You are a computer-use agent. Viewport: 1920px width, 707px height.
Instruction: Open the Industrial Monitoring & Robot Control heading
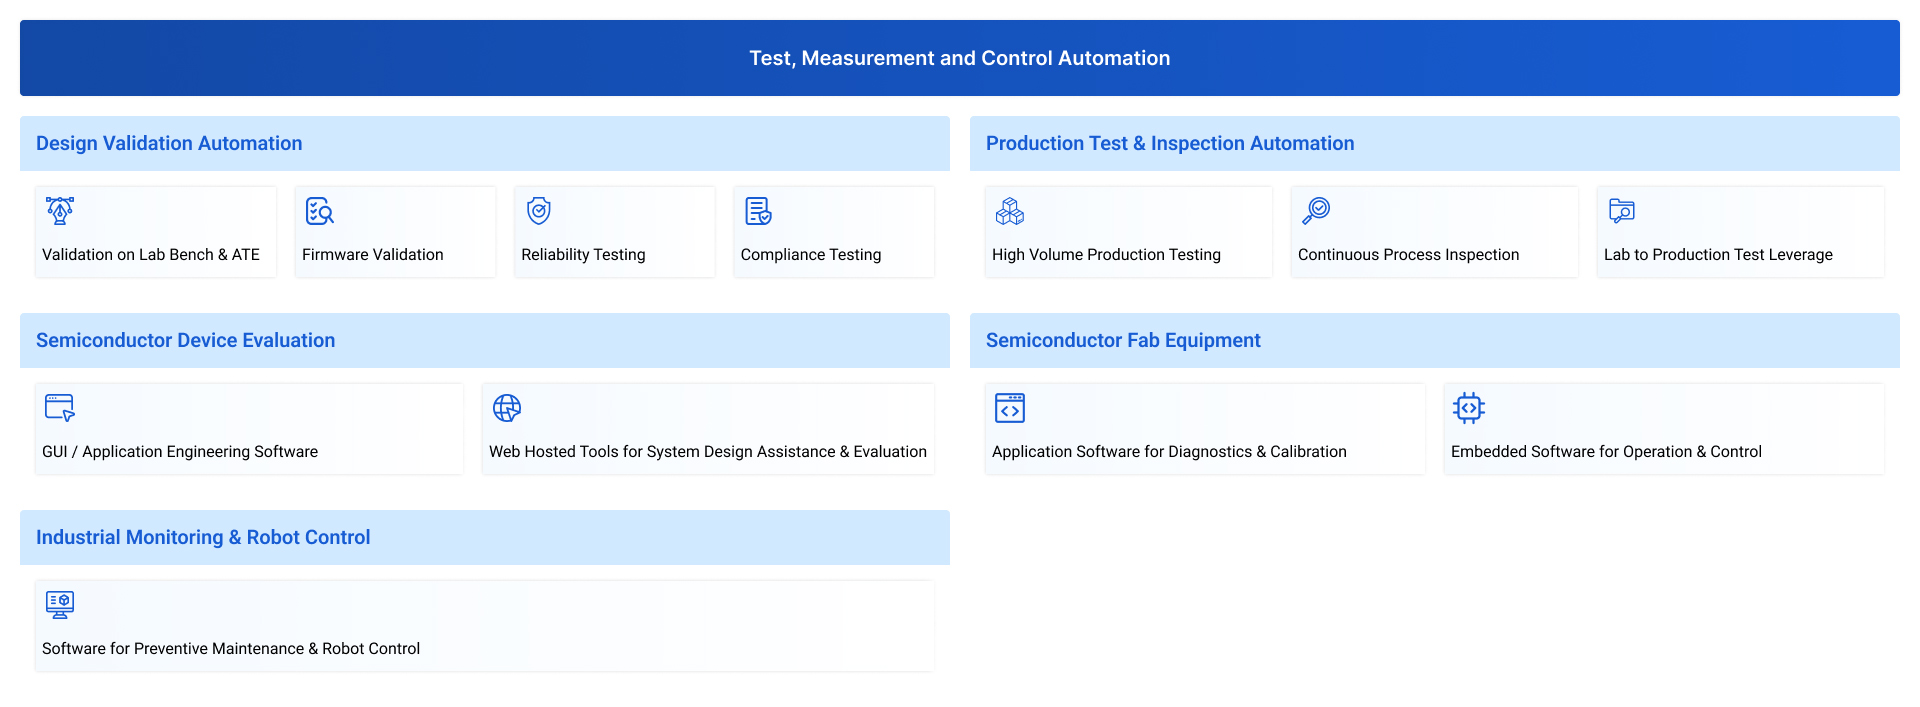tap(203, 537)
